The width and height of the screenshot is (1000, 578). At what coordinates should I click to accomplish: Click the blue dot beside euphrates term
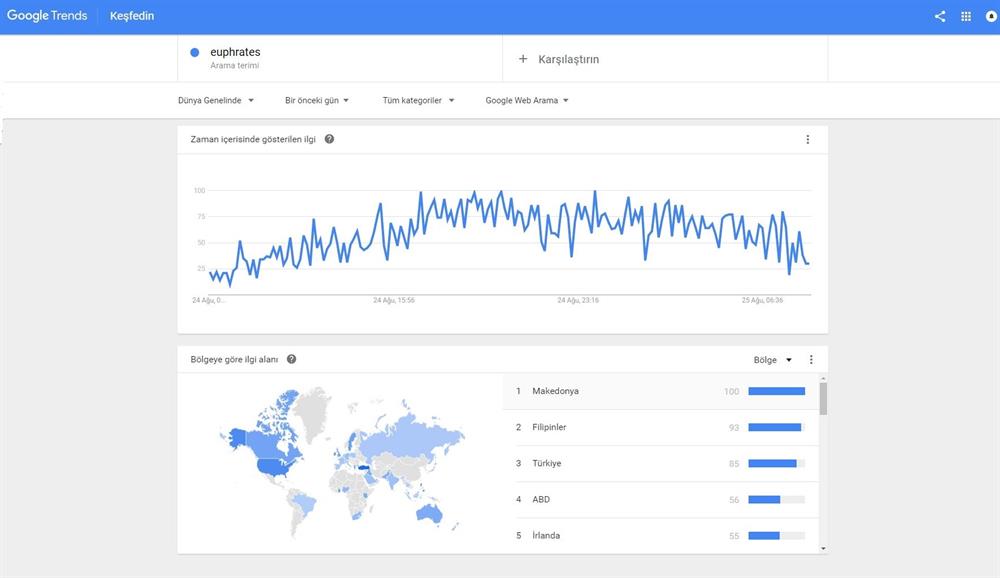point(194,52)
